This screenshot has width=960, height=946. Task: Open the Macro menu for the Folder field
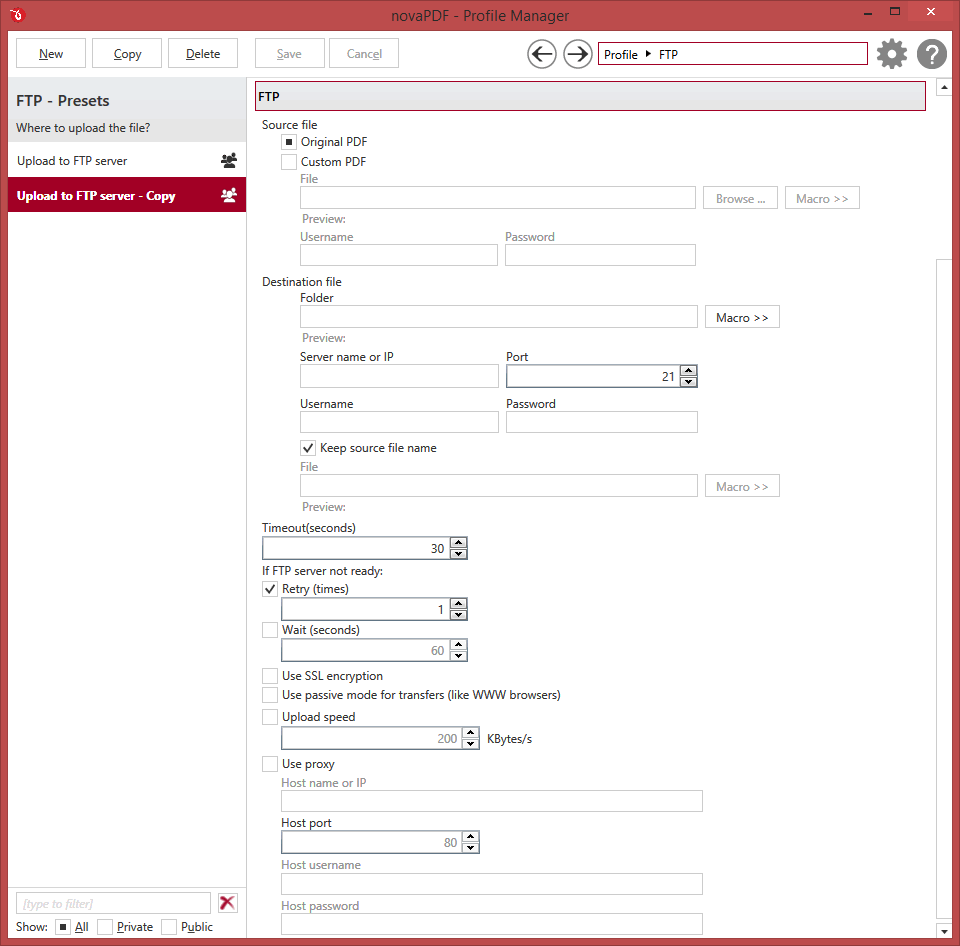pyautogui.click(x=742, y=317)
